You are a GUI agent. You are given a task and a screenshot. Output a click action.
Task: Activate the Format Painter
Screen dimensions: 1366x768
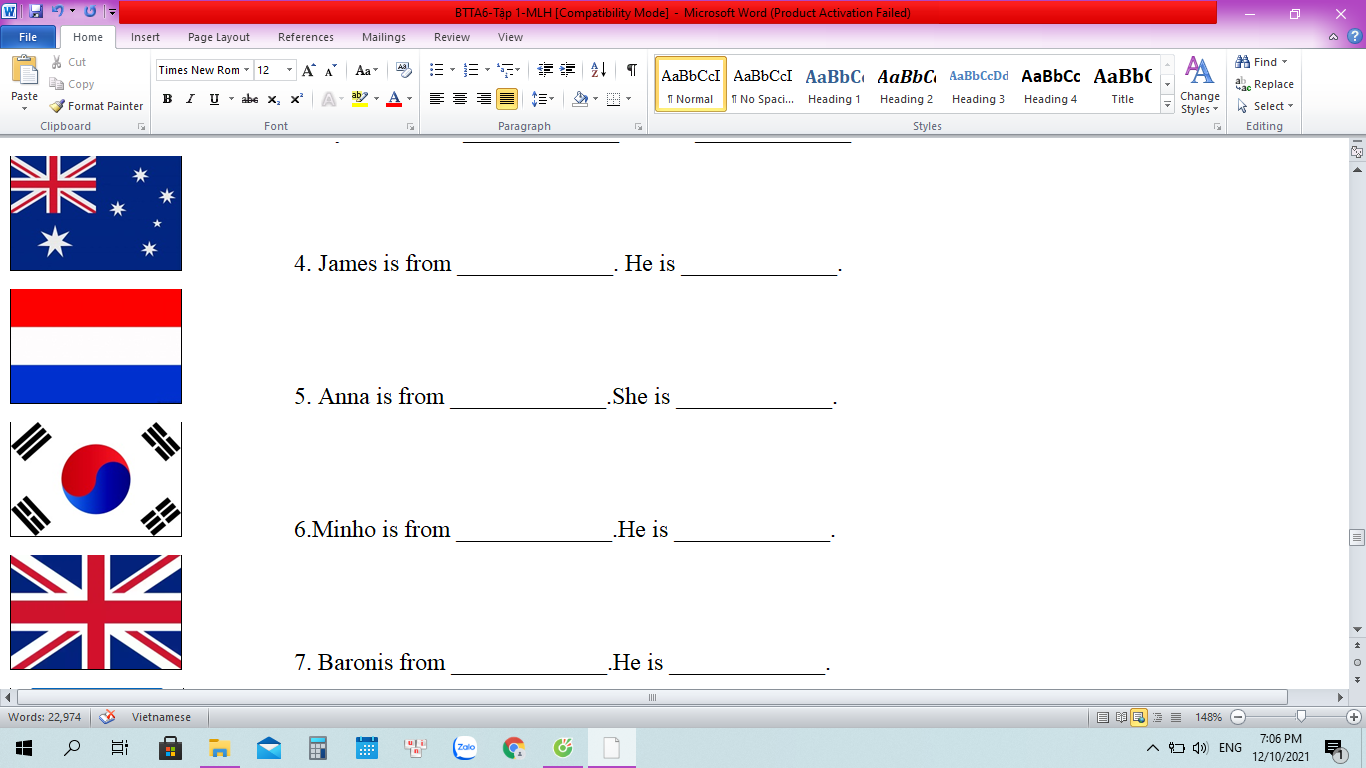96,106
